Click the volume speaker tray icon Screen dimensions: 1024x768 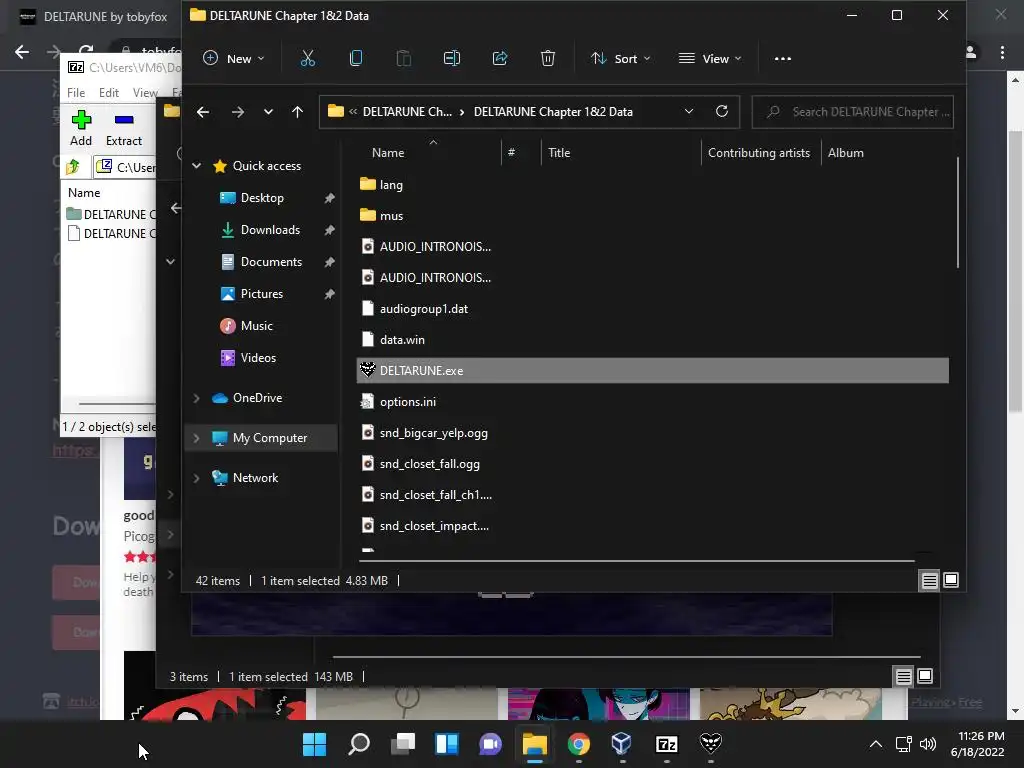[x=927, y=744]
